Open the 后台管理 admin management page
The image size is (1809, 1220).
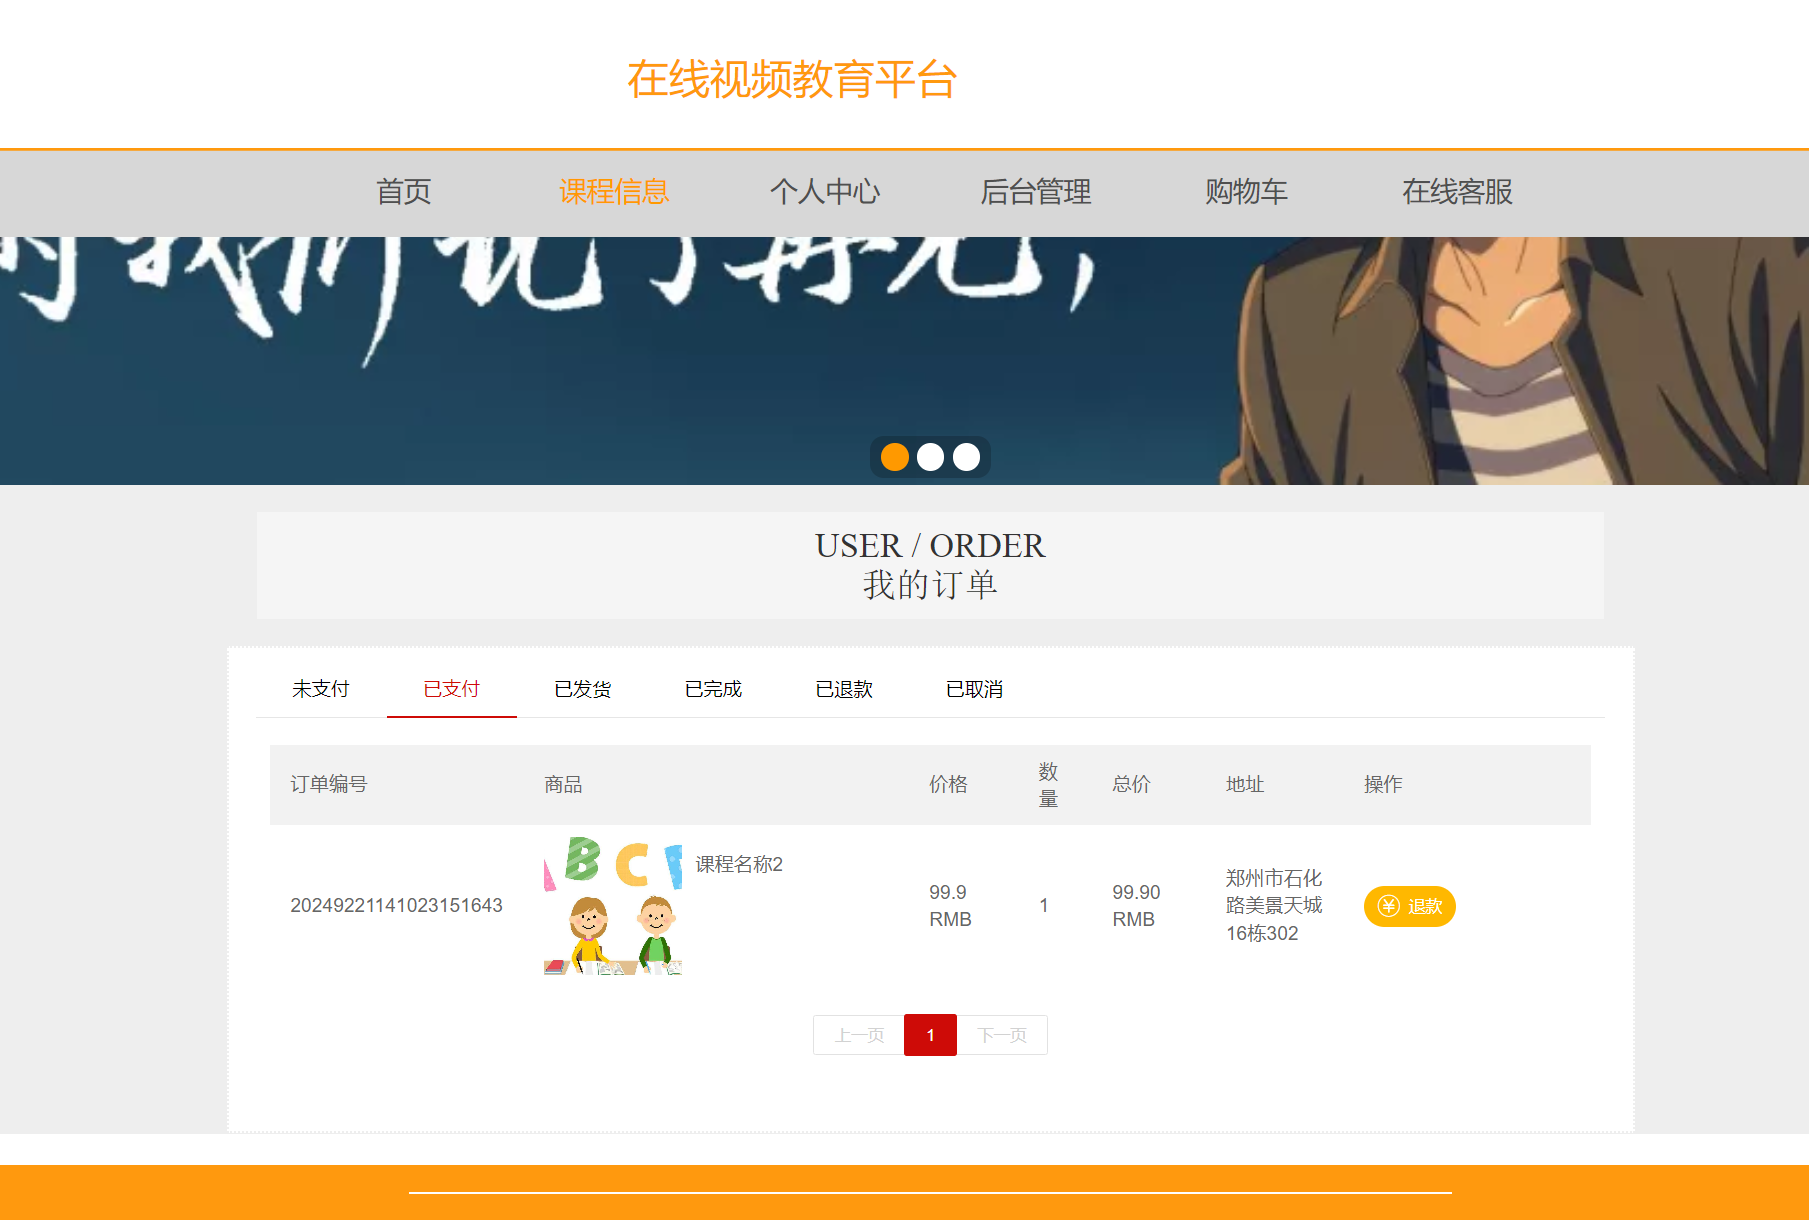(1037, 192)
